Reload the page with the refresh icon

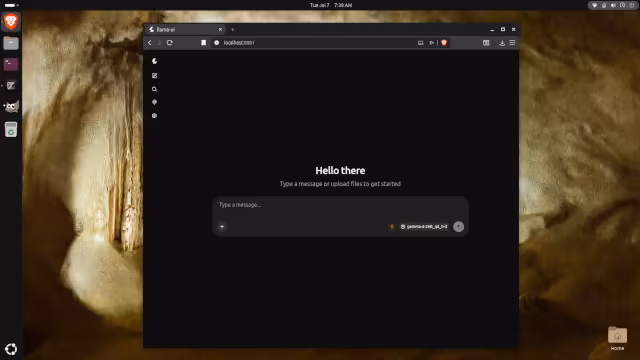pos(170,42)
